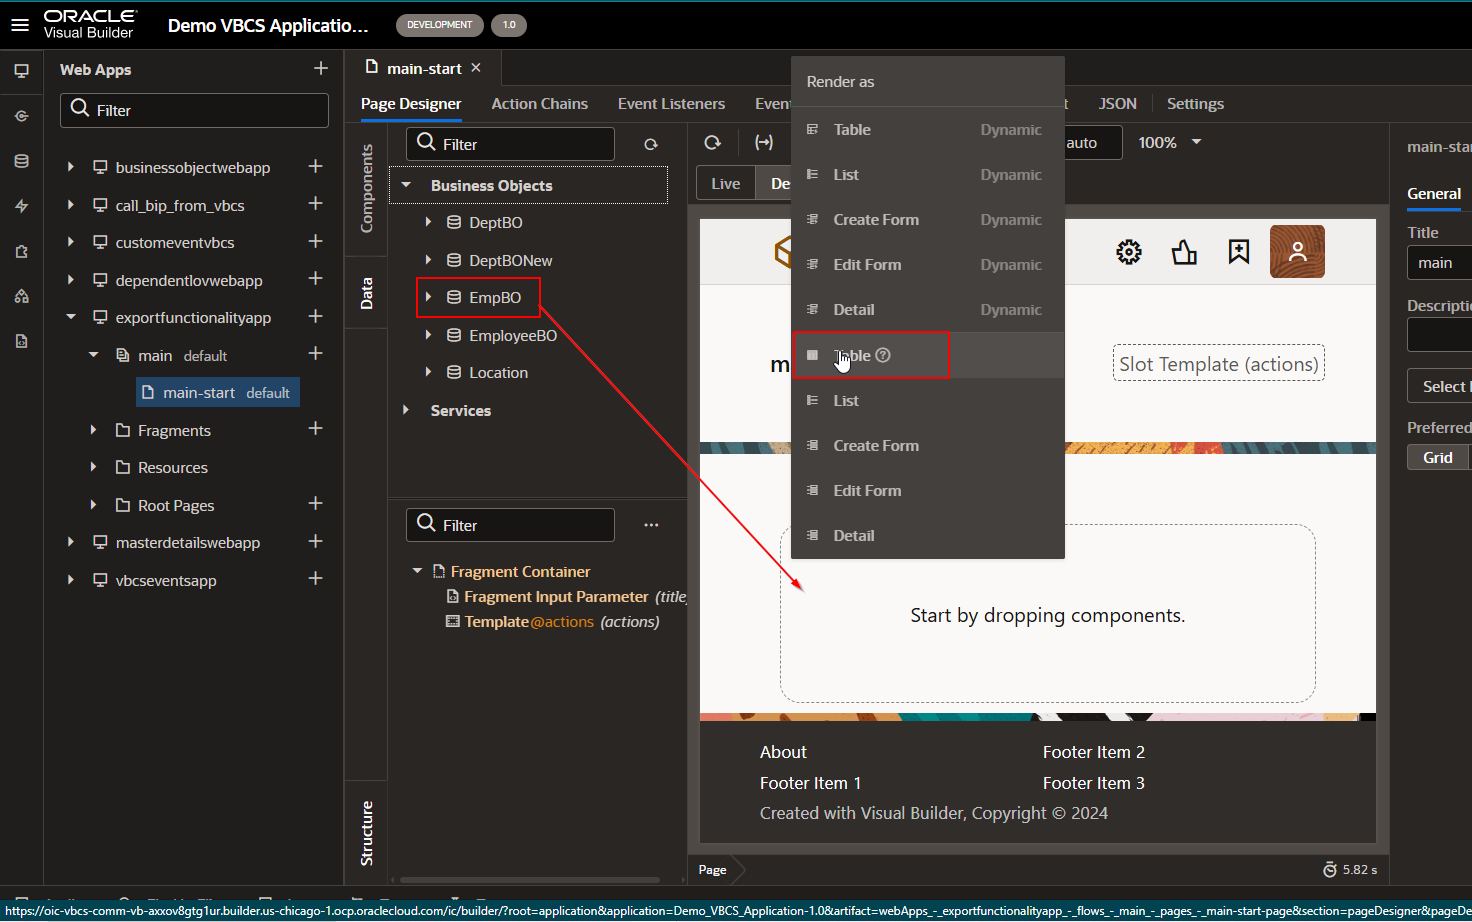Click the page input parameters icon
This screenshot has width=1472, height=922.
coord(764,143)
